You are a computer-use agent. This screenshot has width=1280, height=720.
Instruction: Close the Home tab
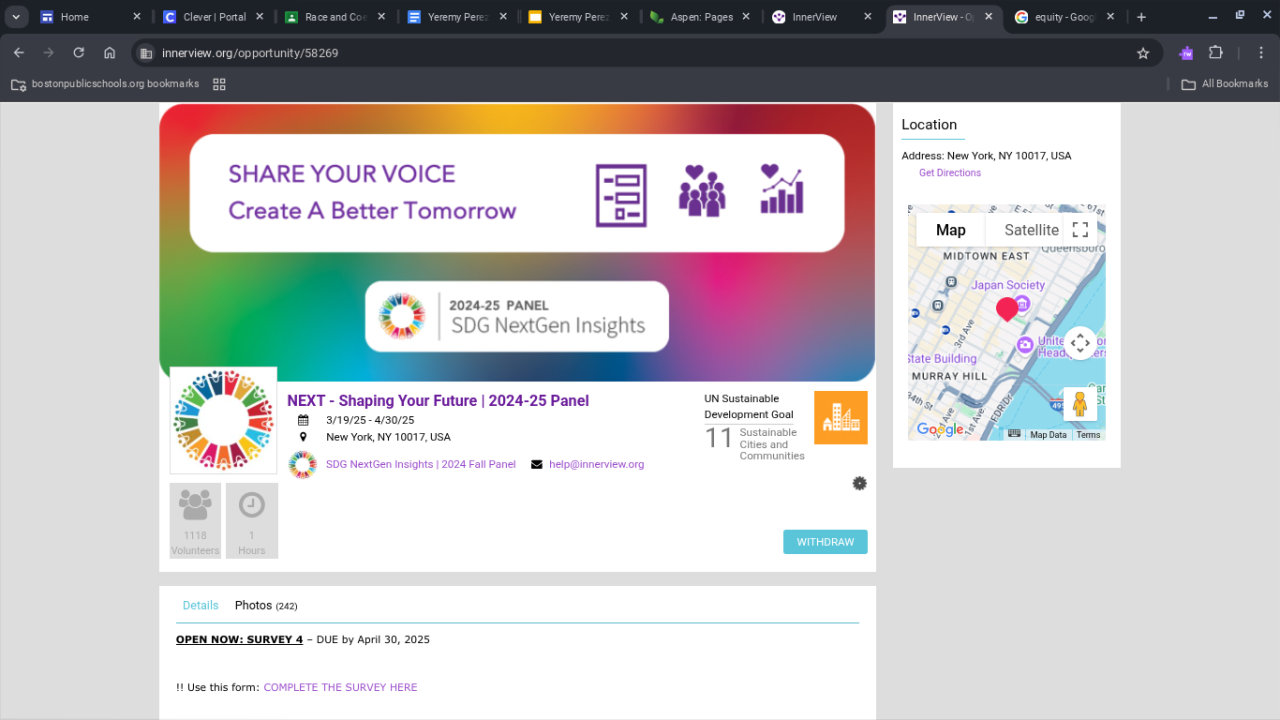tap(137, 17)
